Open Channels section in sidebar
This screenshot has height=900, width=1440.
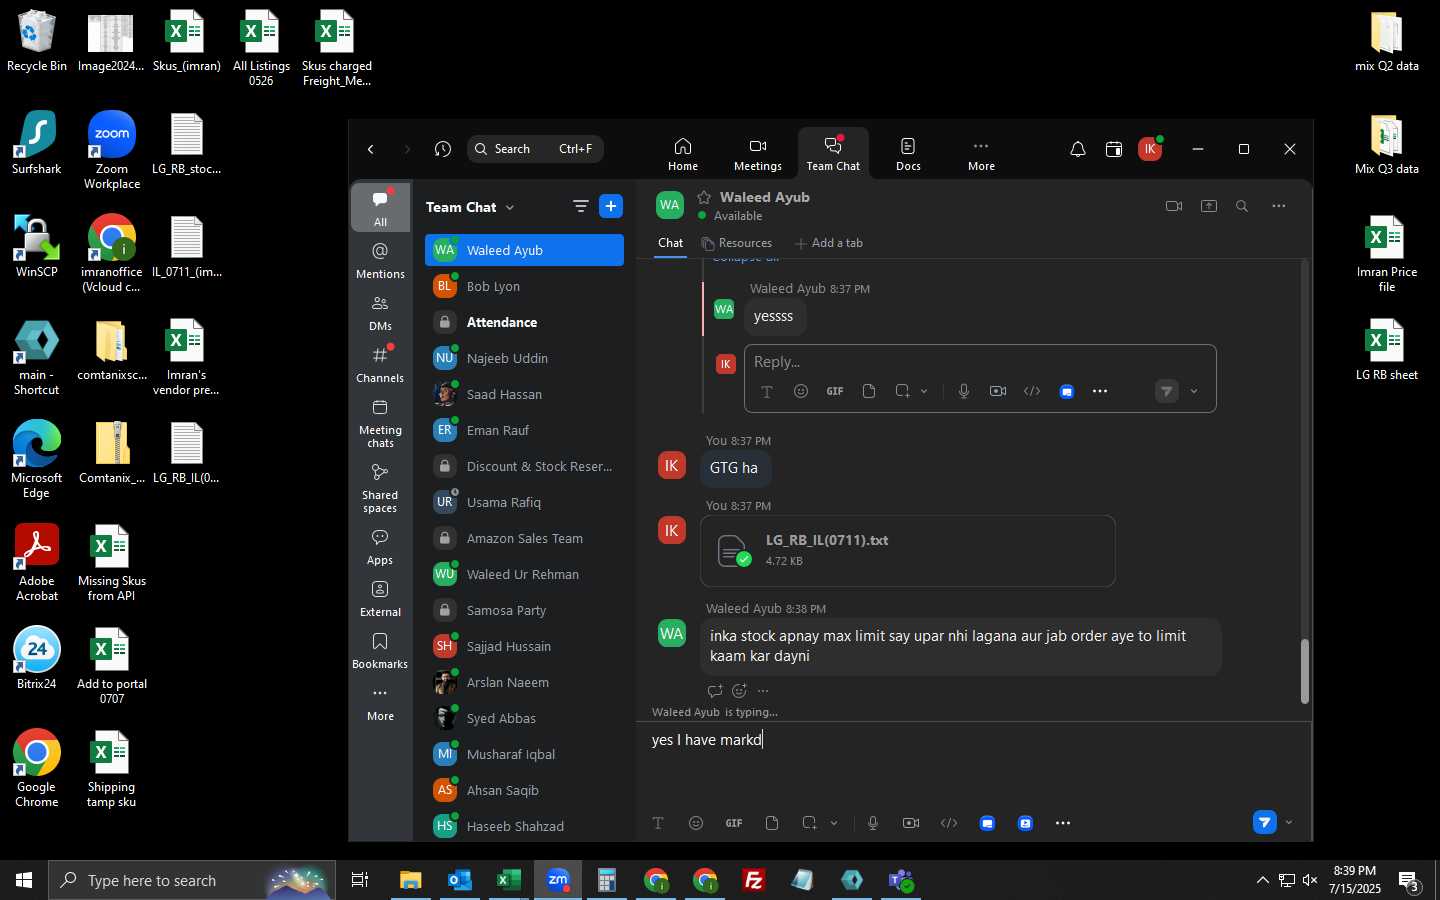pyautogui.click(x=380, y=364)
